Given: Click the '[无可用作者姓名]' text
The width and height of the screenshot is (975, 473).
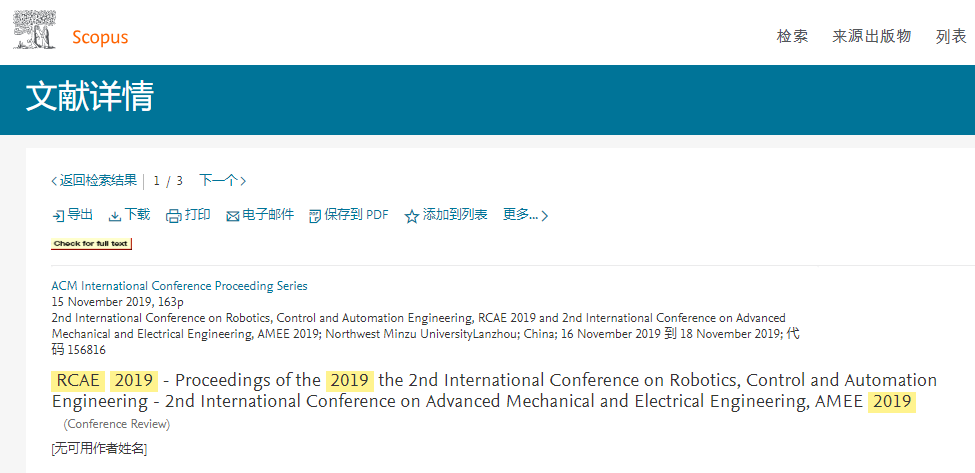Looking at the screenshot, I should tap(99, 449).
